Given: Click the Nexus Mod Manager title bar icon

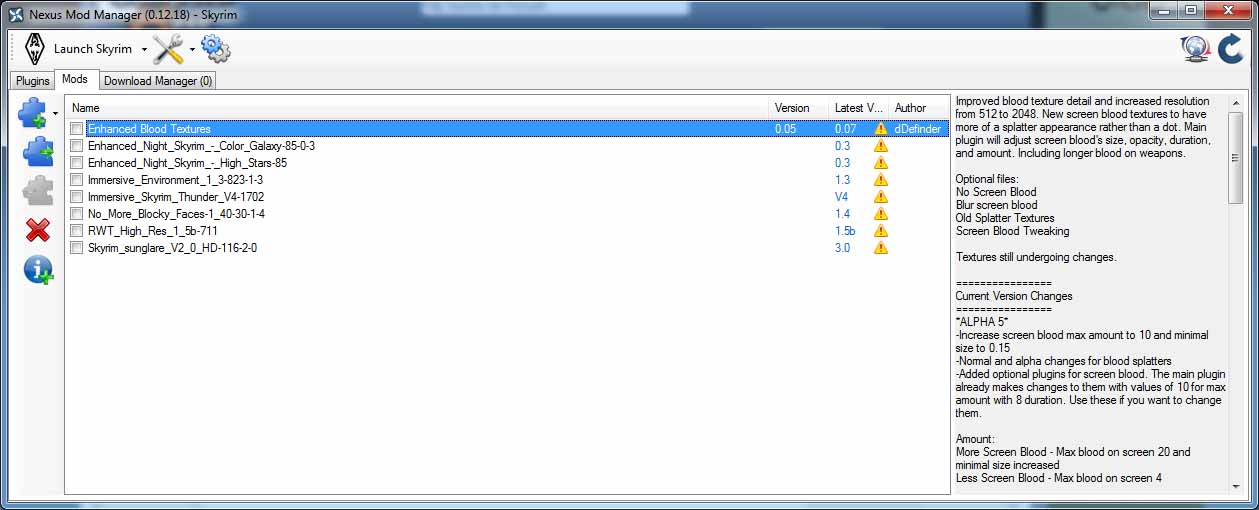Looking at the screenshot, I should pos(16,15).
